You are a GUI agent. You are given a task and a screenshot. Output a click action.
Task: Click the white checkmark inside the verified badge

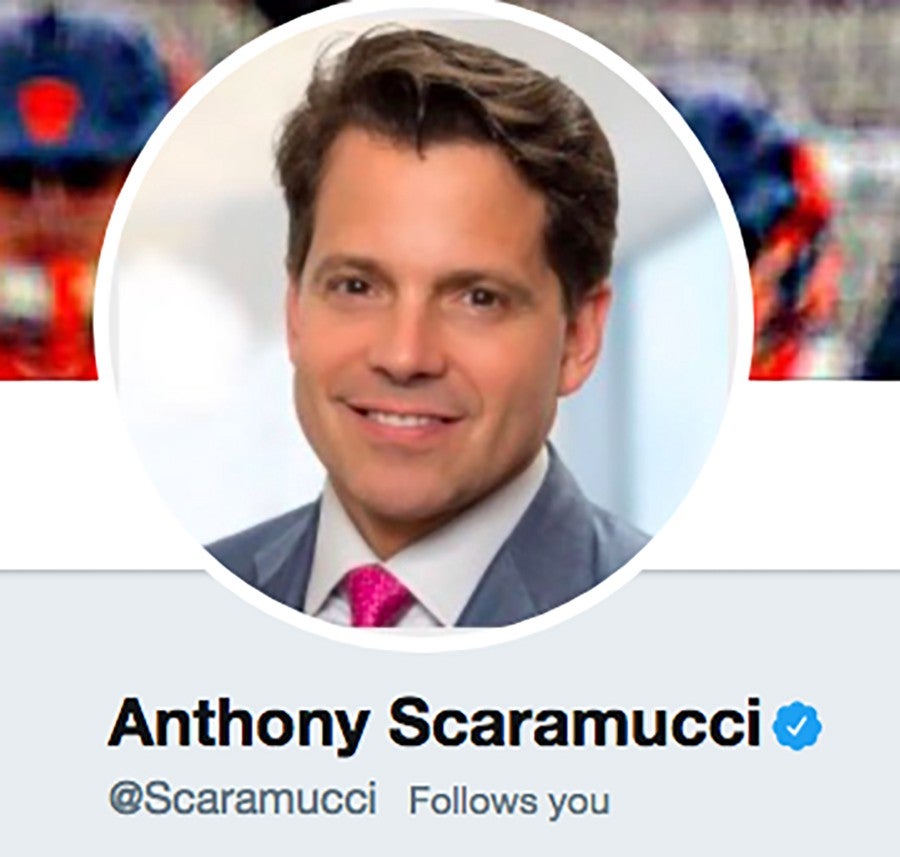(x=797, y=726)
